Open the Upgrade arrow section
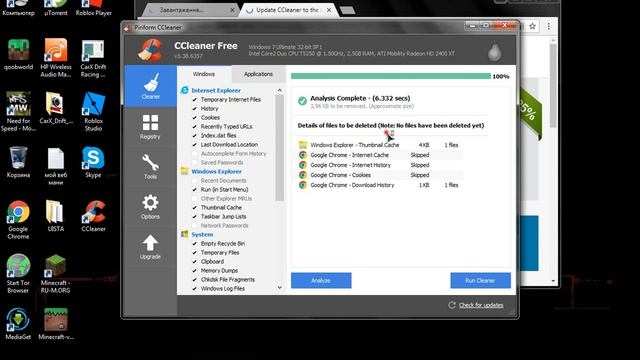The height and width of the screenshot is (360, 640). click(150, 247)
